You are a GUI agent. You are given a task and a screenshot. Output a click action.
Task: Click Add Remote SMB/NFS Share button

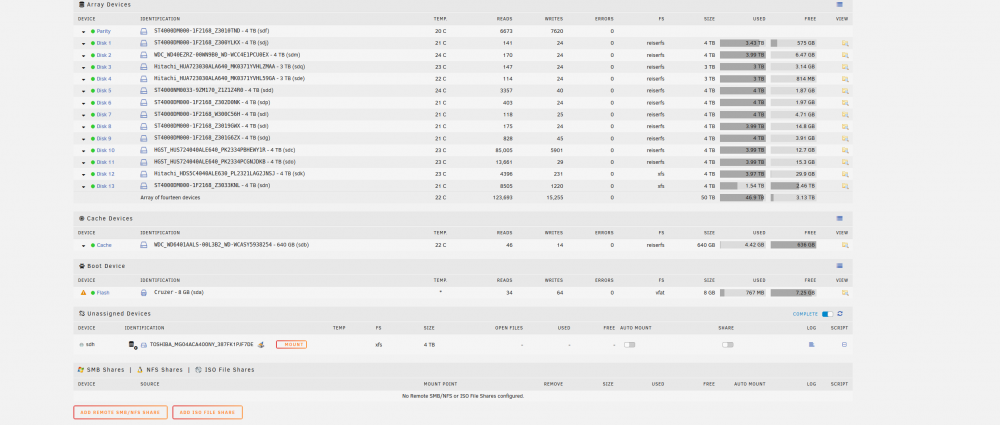pos(121,412)
